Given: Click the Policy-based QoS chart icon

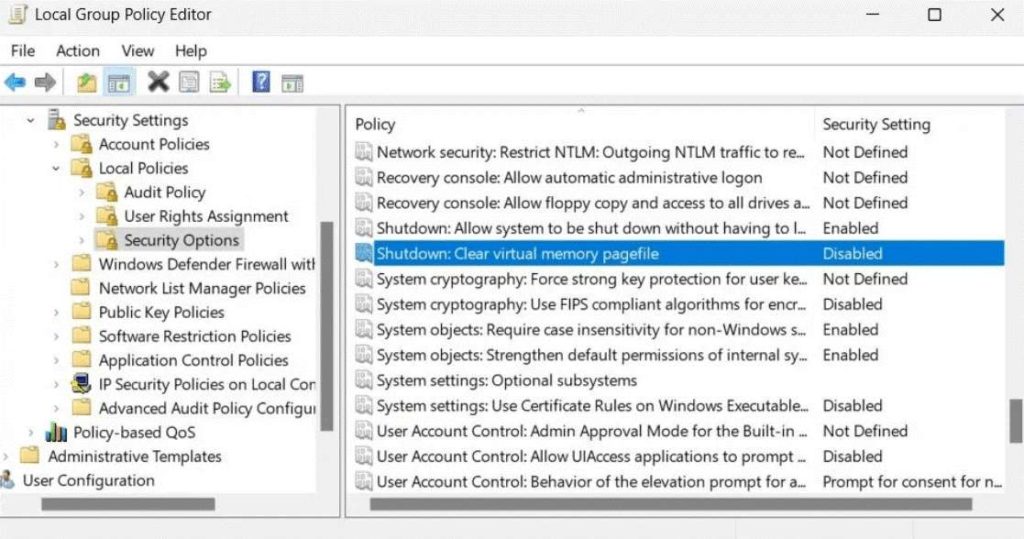Looking at the screenshot, I should [x=57, y=432].
